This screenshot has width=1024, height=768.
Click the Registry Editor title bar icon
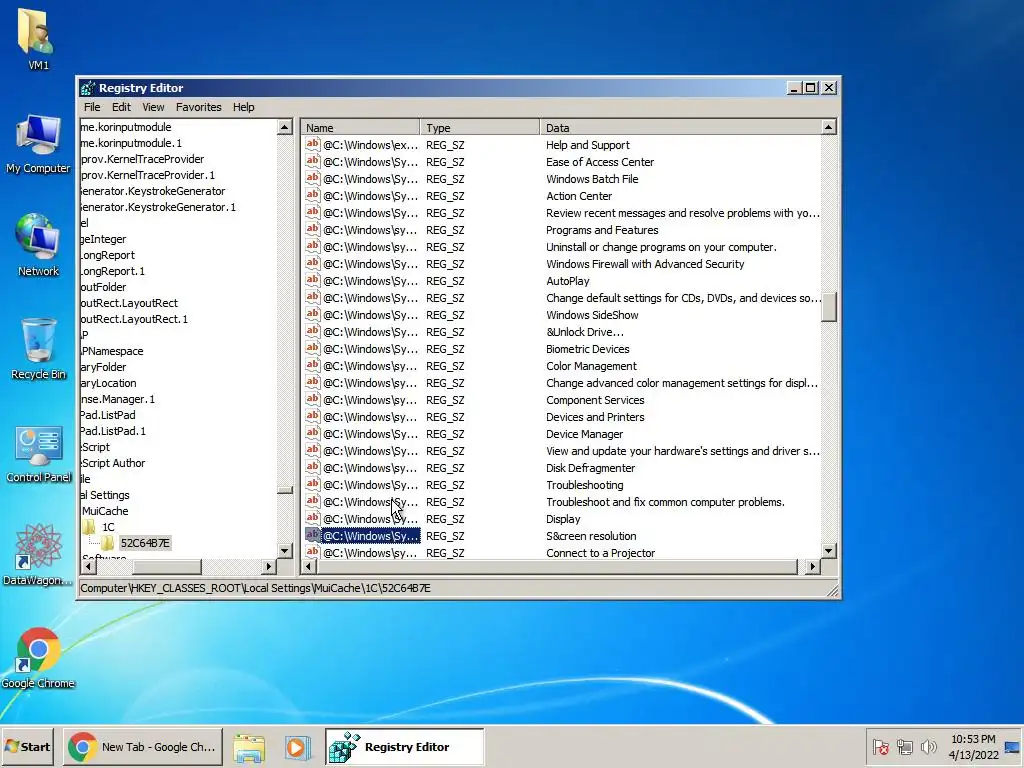coord(88,88)
